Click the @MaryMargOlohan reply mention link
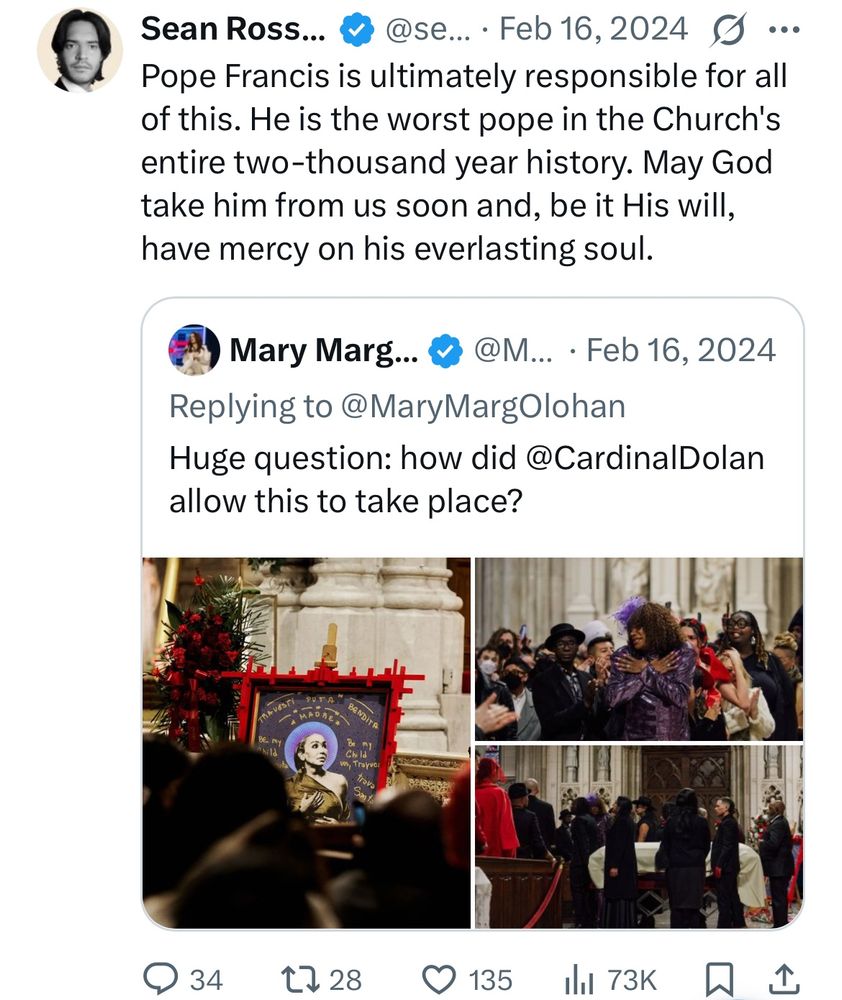 (x=482, y=405)
